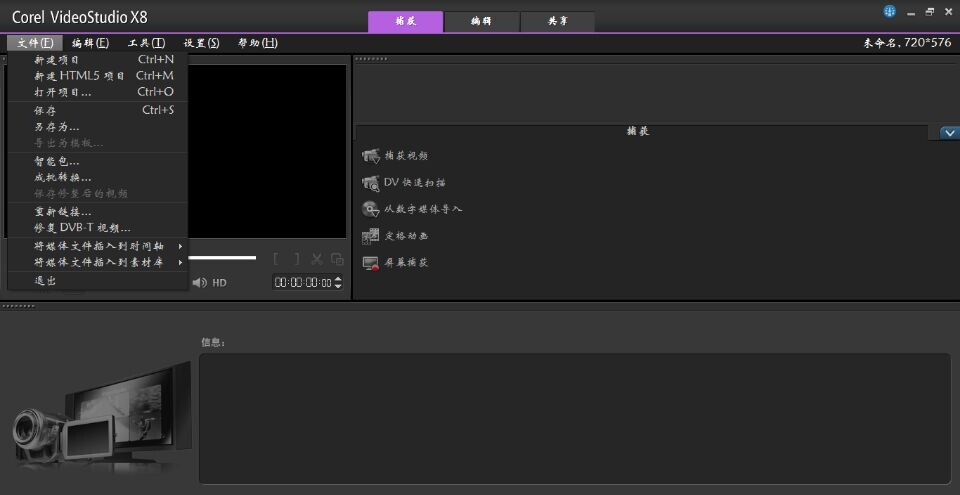This screenshot has width=960, height=495.
Task: Click the 信息 (Information) text area
Action: tap(574, 418)
